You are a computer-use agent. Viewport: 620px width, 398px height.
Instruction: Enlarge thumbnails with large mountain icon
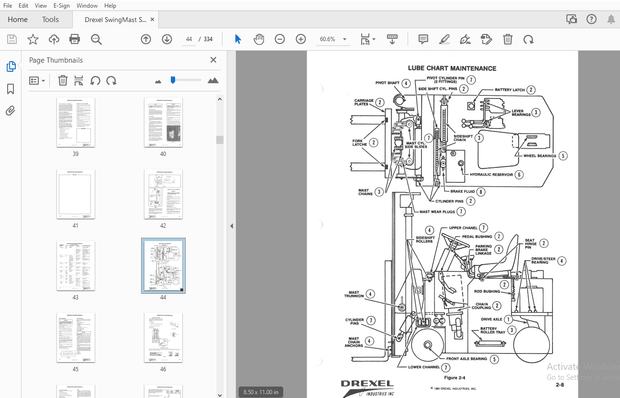point(213,81)
